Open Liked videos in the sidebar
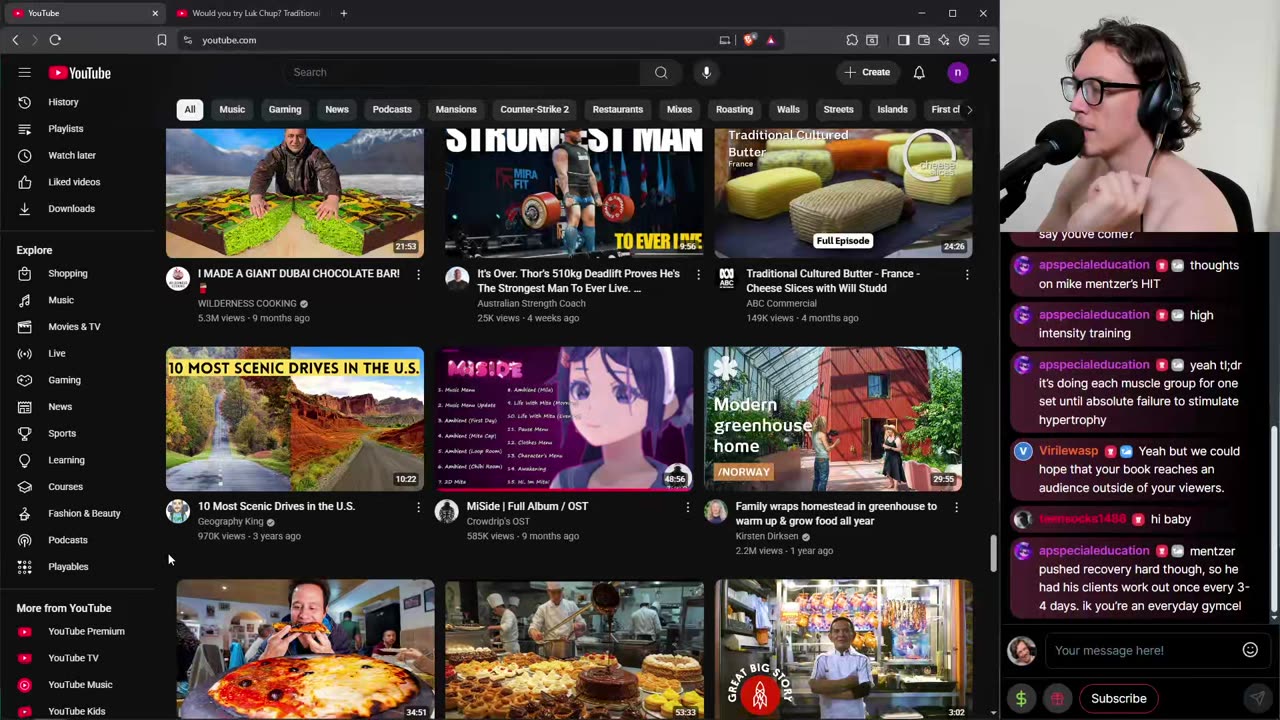The image size is (1280, 720). click(74, 182)
